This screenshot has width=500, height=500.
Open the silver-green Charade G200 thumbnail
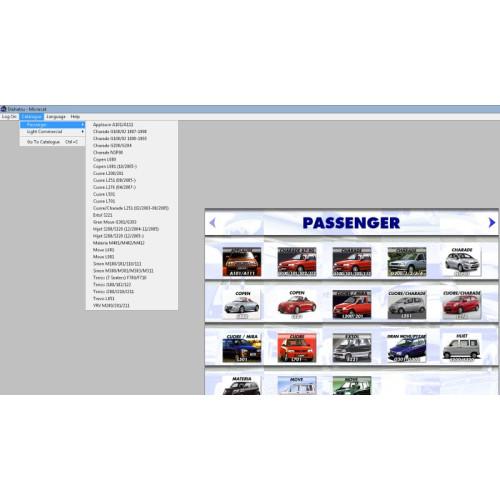[x=407, y=262]
